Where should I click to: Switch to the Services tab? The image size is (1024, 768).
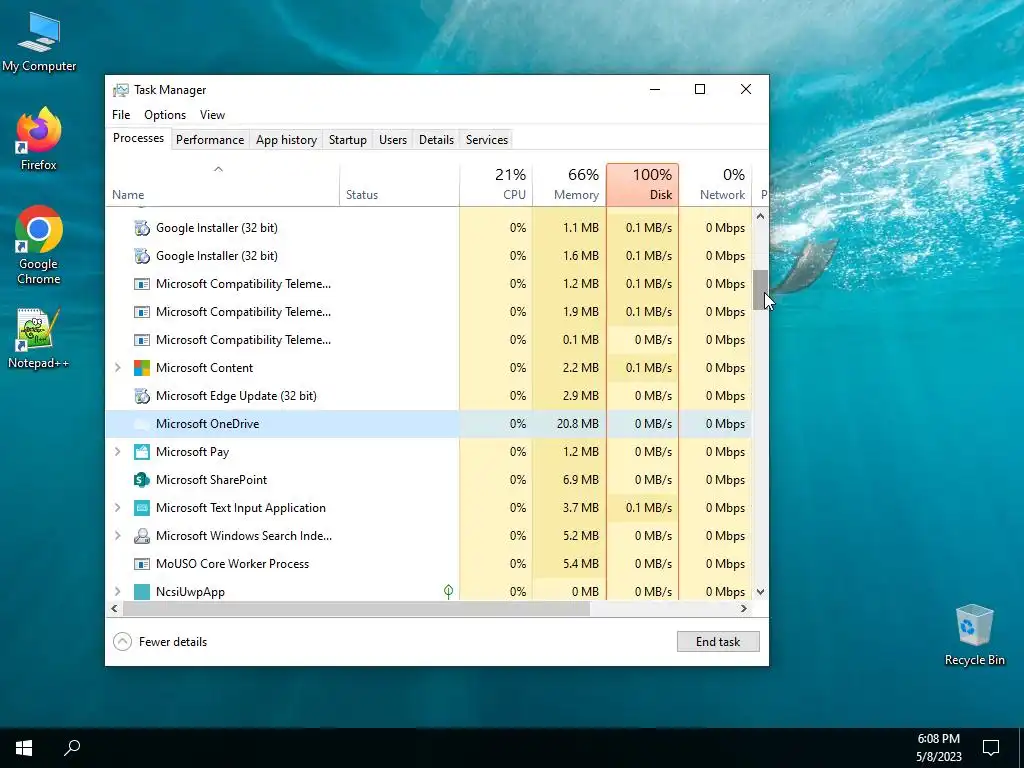pyautogui.click(x=487, y=140)
